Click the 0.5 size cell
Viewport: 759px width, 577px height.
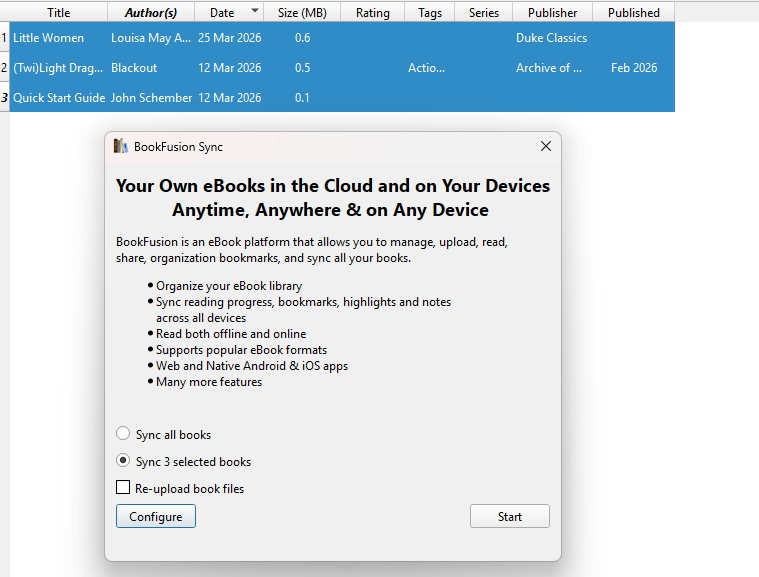302,68
